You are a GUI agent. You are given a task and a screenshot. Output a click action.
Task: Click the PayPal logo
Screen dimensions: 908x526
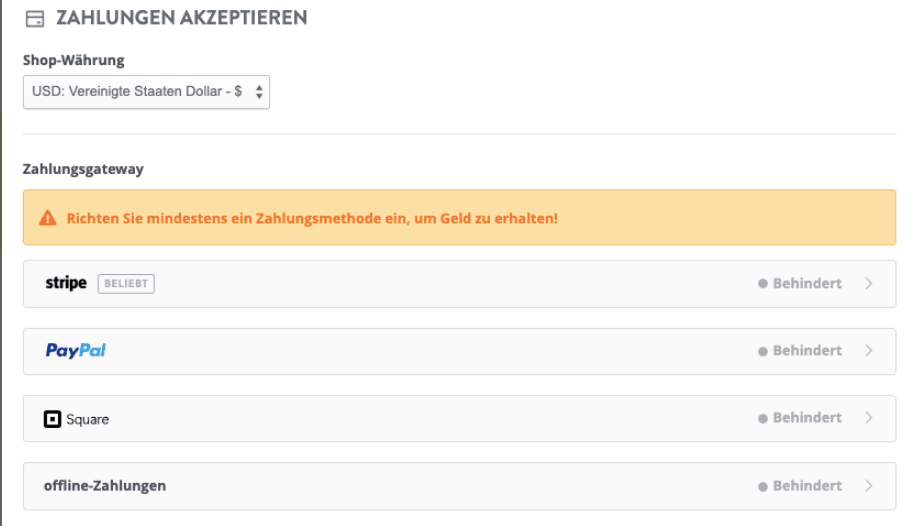[x=76, y=350]
